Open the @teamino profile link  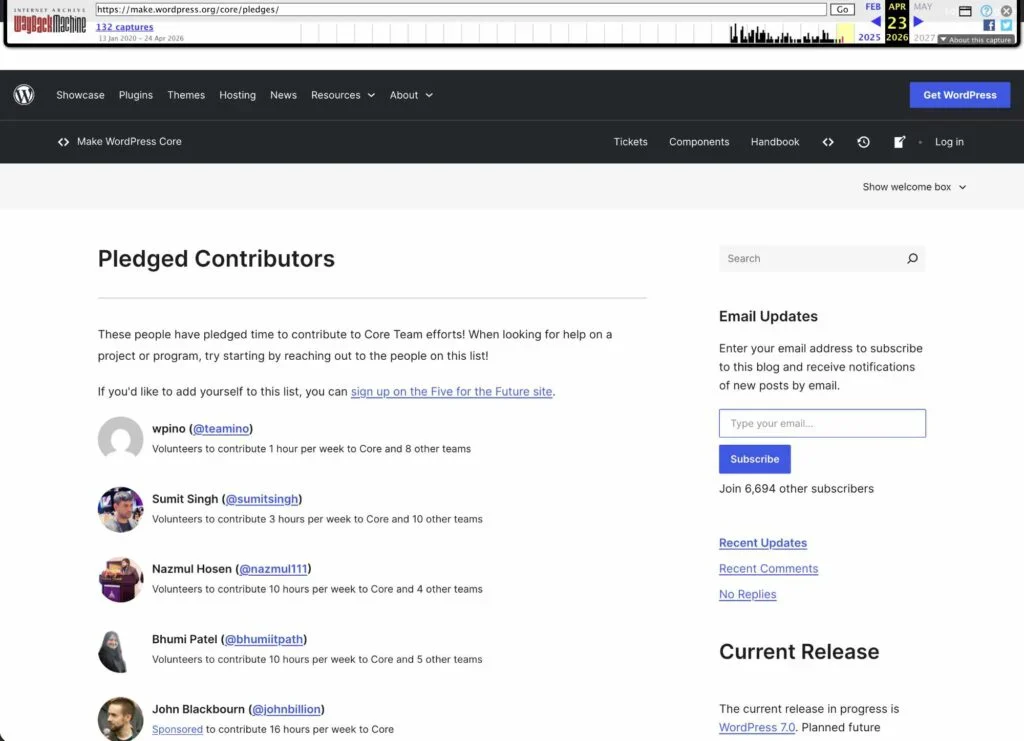click(x=221, y=429)
